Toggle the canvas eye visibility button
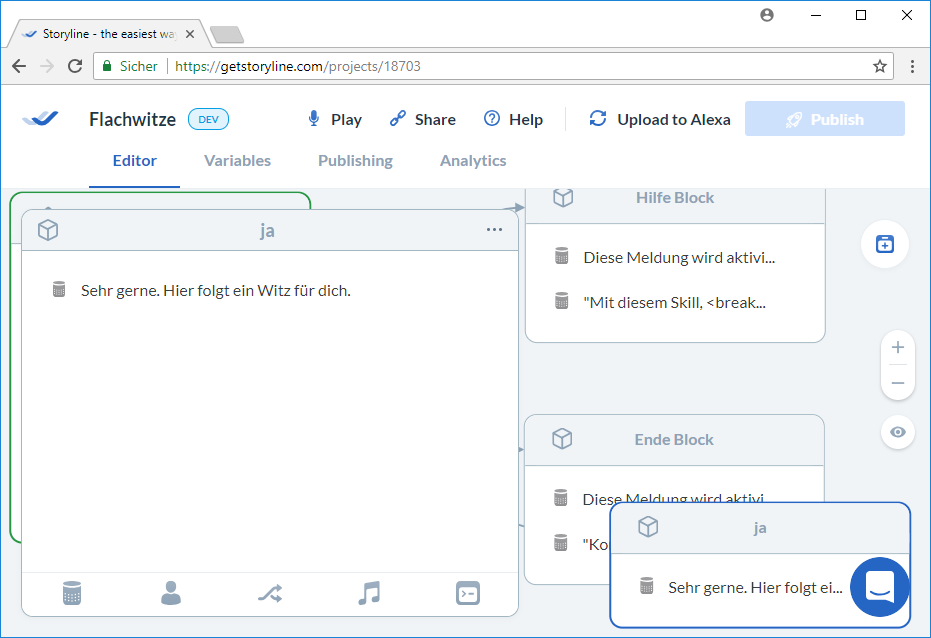Screen dimensions: 931x638 [897, 432]
